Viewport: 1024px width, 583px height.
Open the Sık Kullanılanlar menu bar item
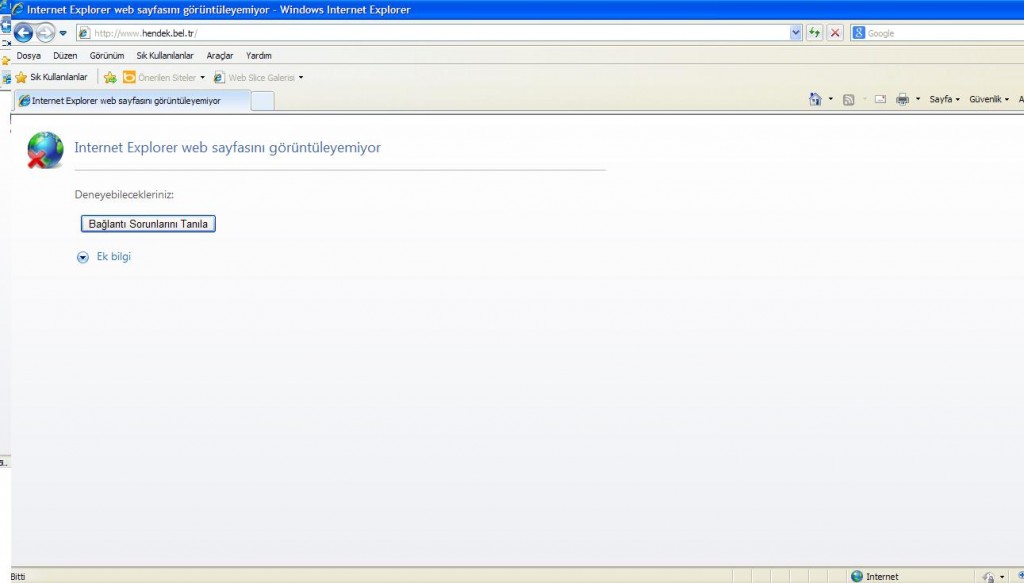[x=165, y=55]
